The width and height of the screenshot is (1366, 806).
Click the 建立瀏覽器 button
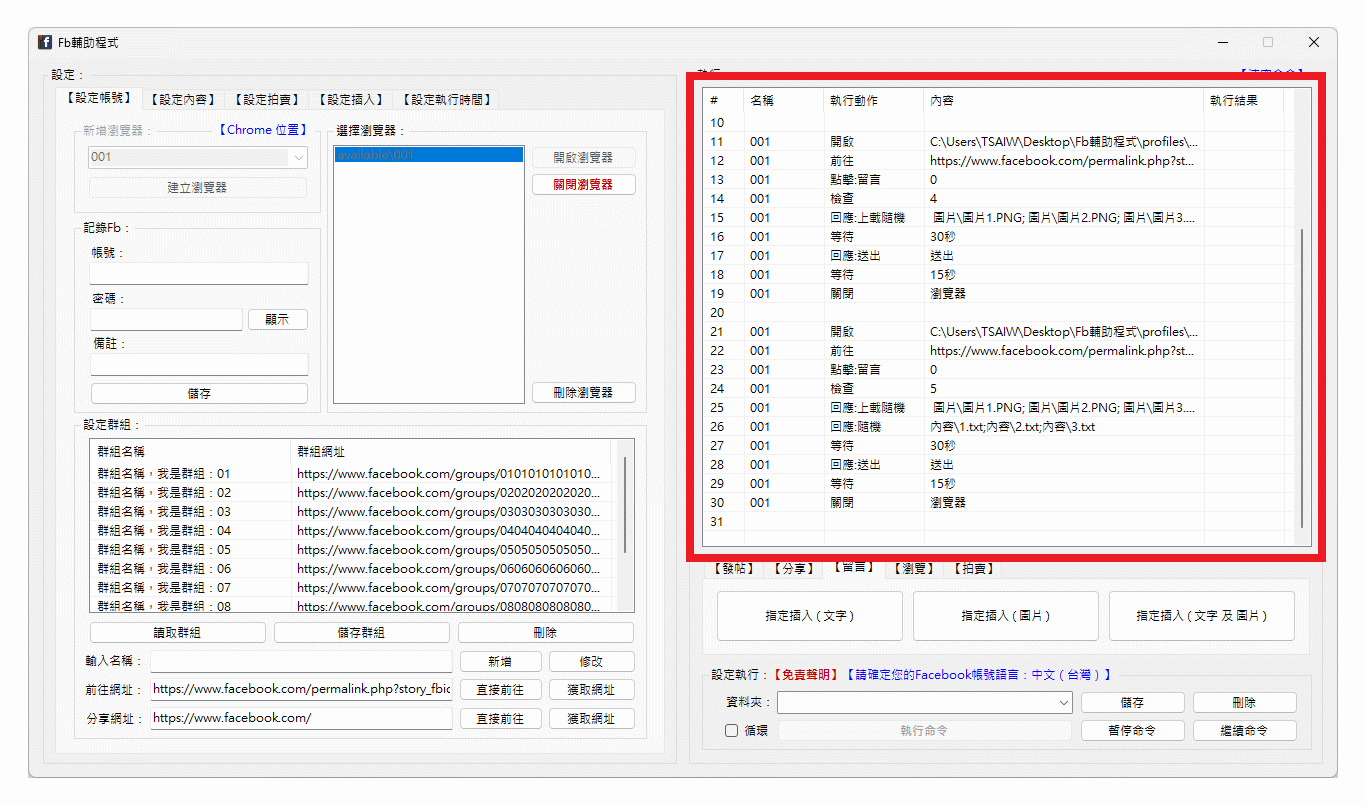click(x=198, y=187)
